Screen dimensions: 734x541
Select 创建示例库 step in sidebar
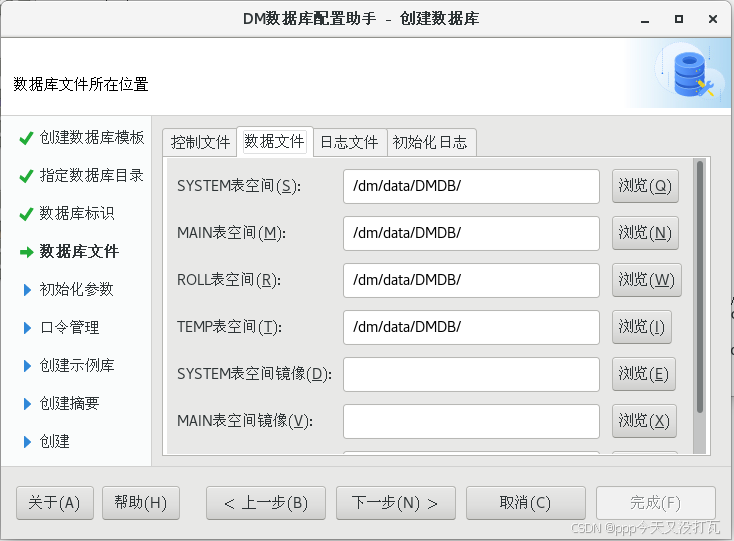(77, 366)
